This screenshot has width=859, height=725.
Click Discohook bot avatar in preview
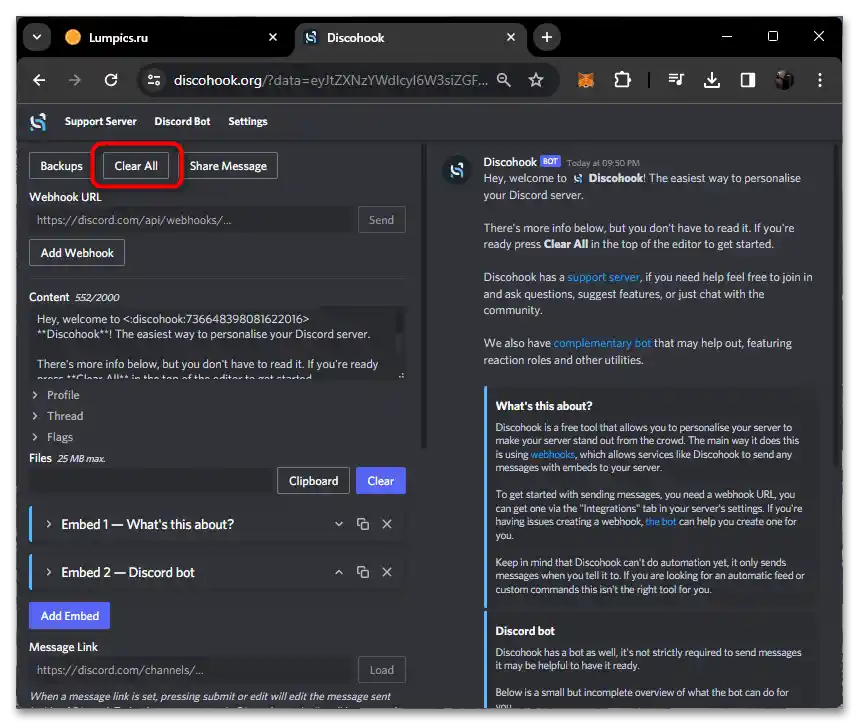[x=456, y=170]
